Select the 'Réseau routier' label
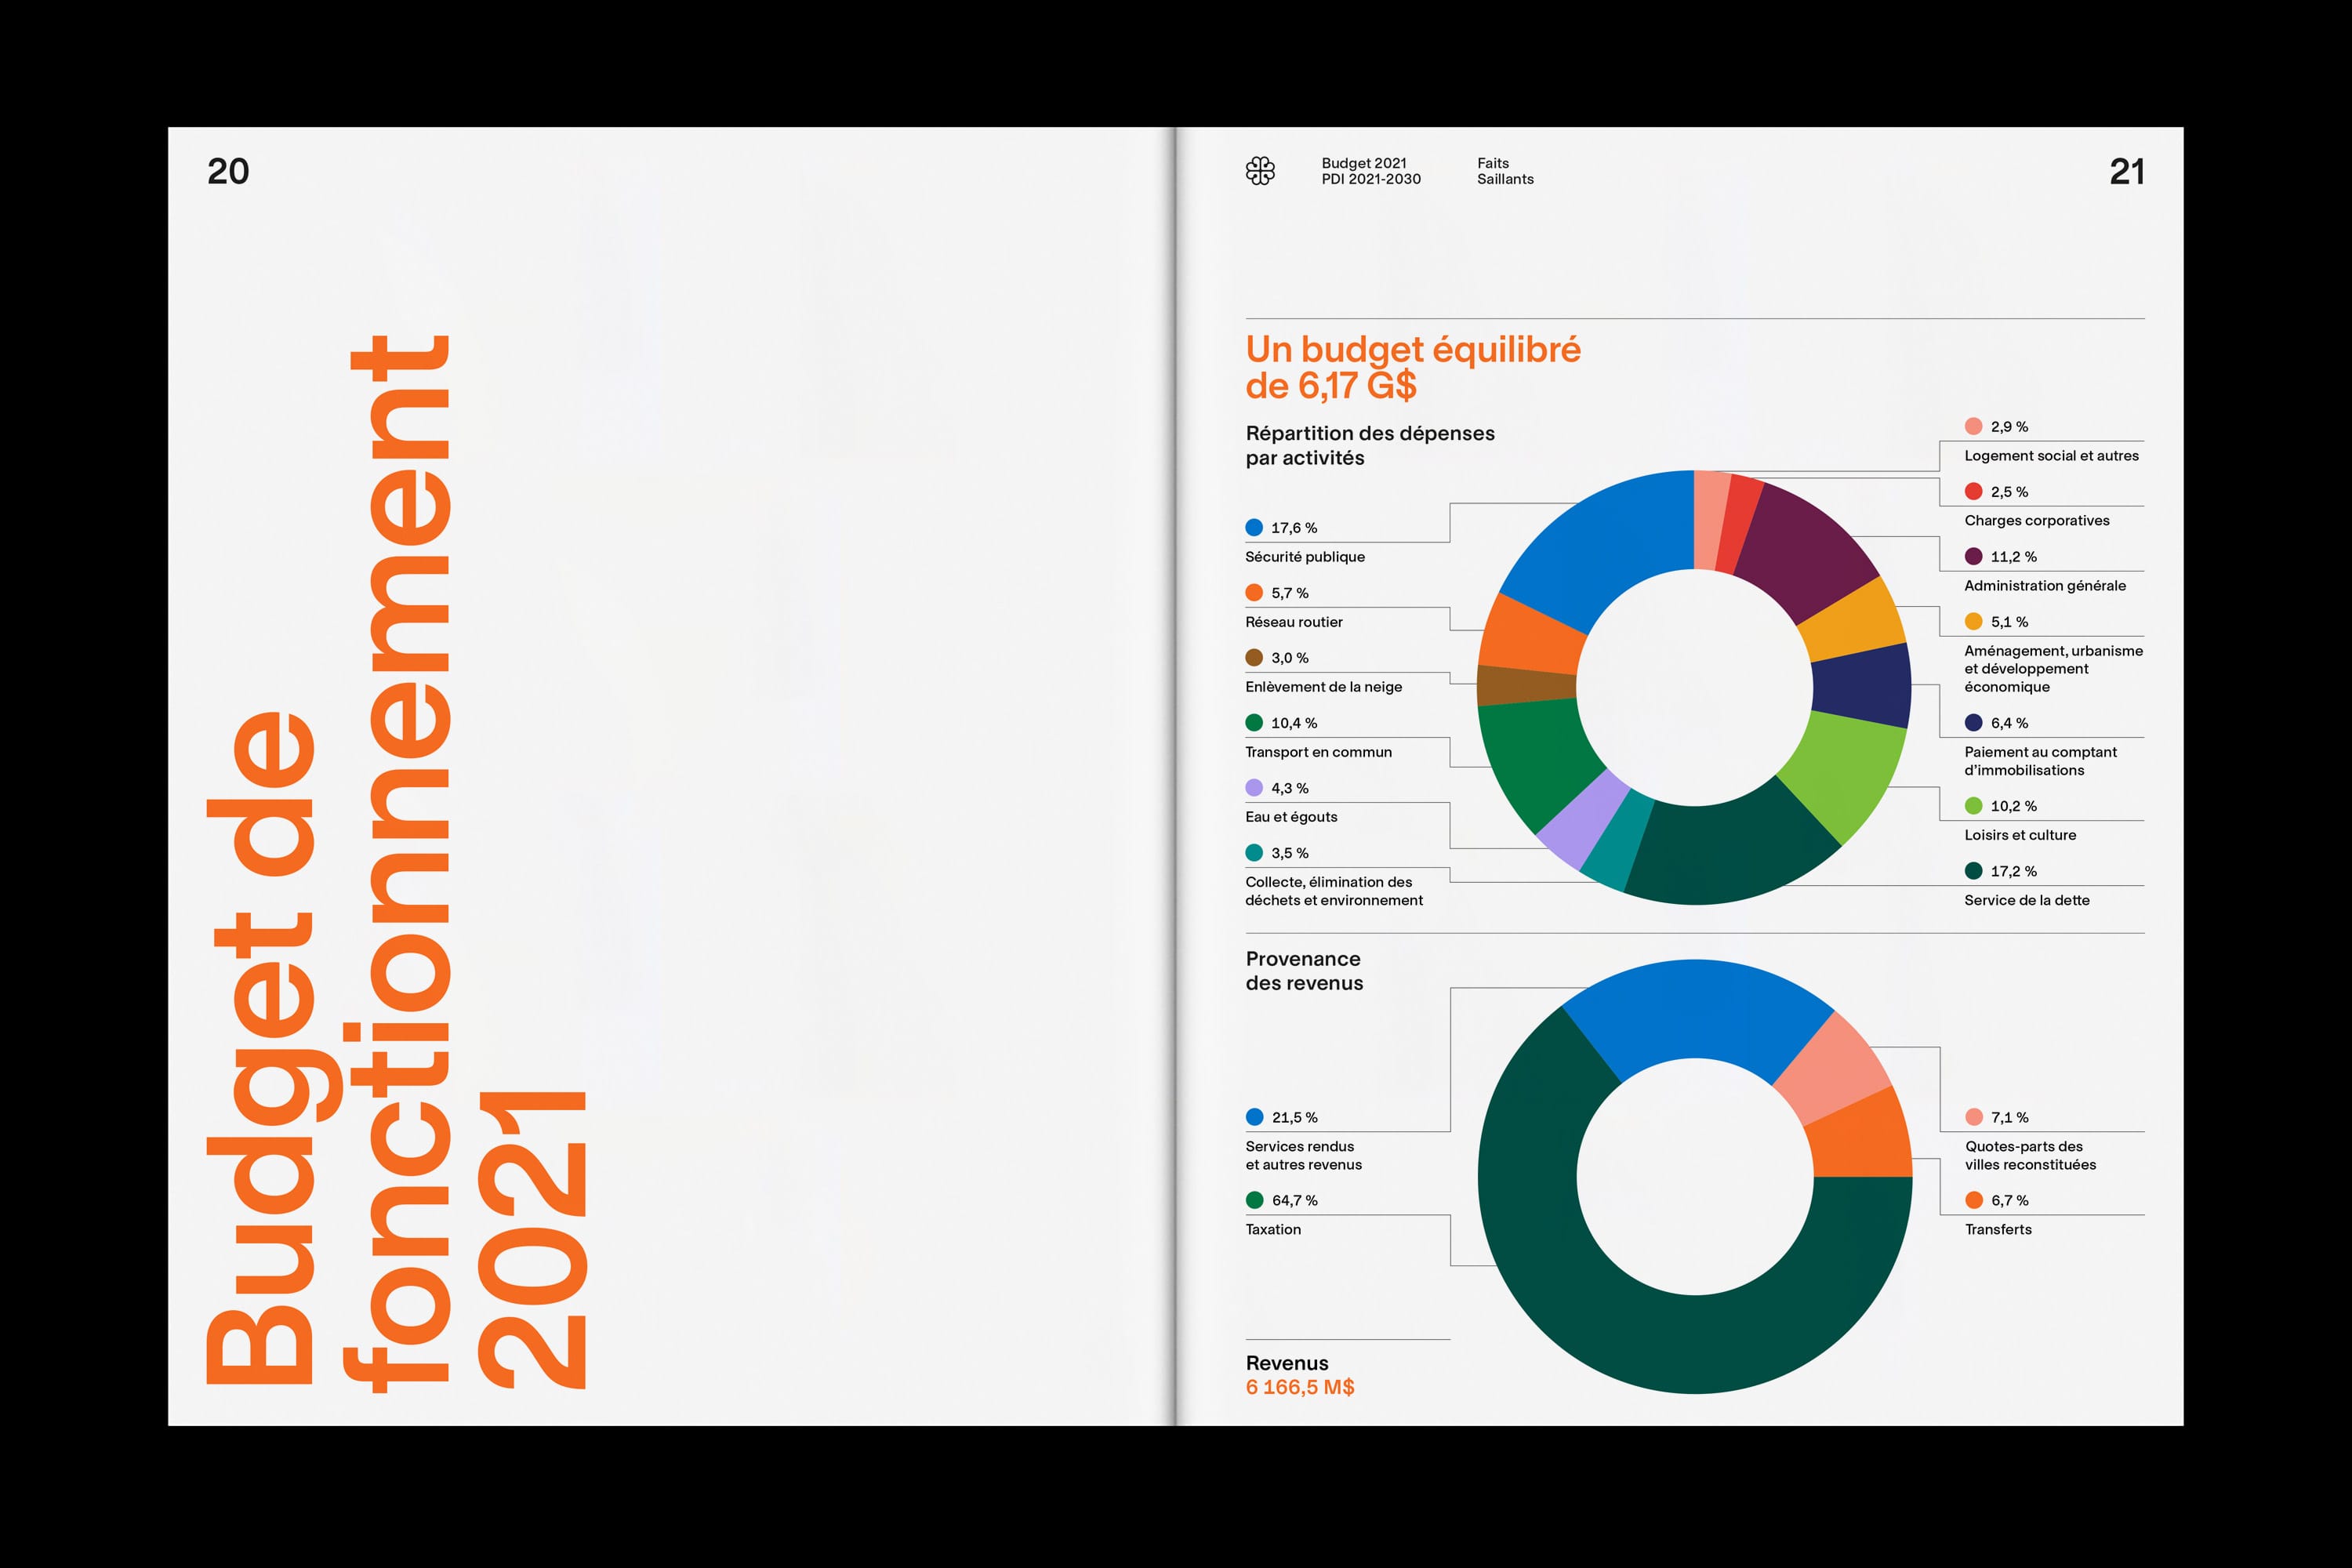The height and width of the screenshot is (1568, 2352). coord(1293,622)
